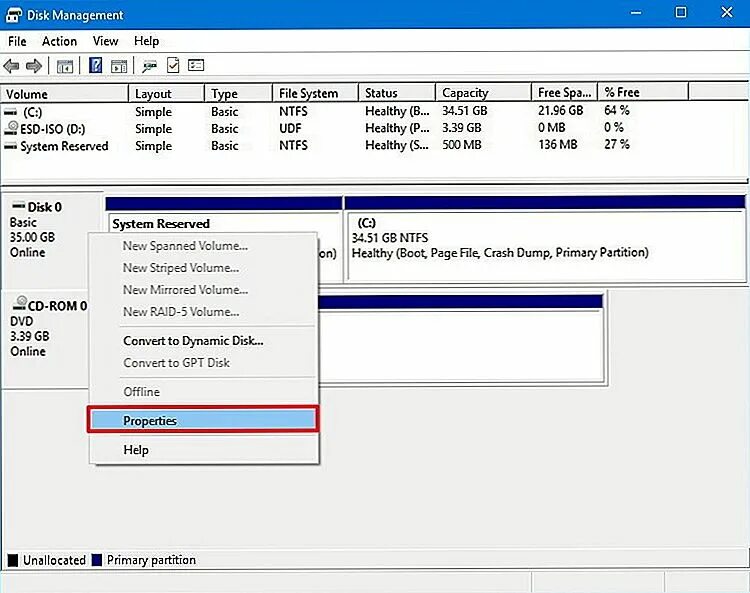Sort by the Layout column header
Image resolution: width=750 pixels, height=593 pixels.
(x=166, y=93)
